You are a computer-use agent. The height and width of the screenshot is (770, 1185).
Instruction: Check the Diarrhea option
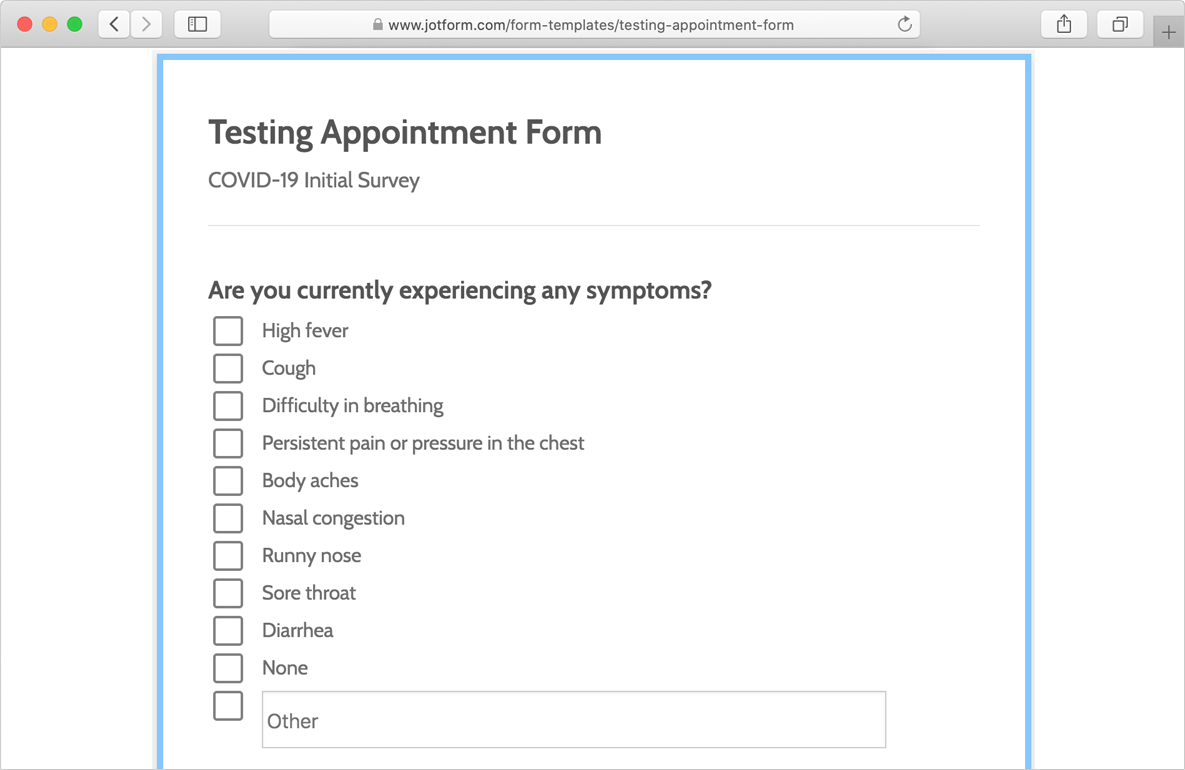click(x=228, y=631)
